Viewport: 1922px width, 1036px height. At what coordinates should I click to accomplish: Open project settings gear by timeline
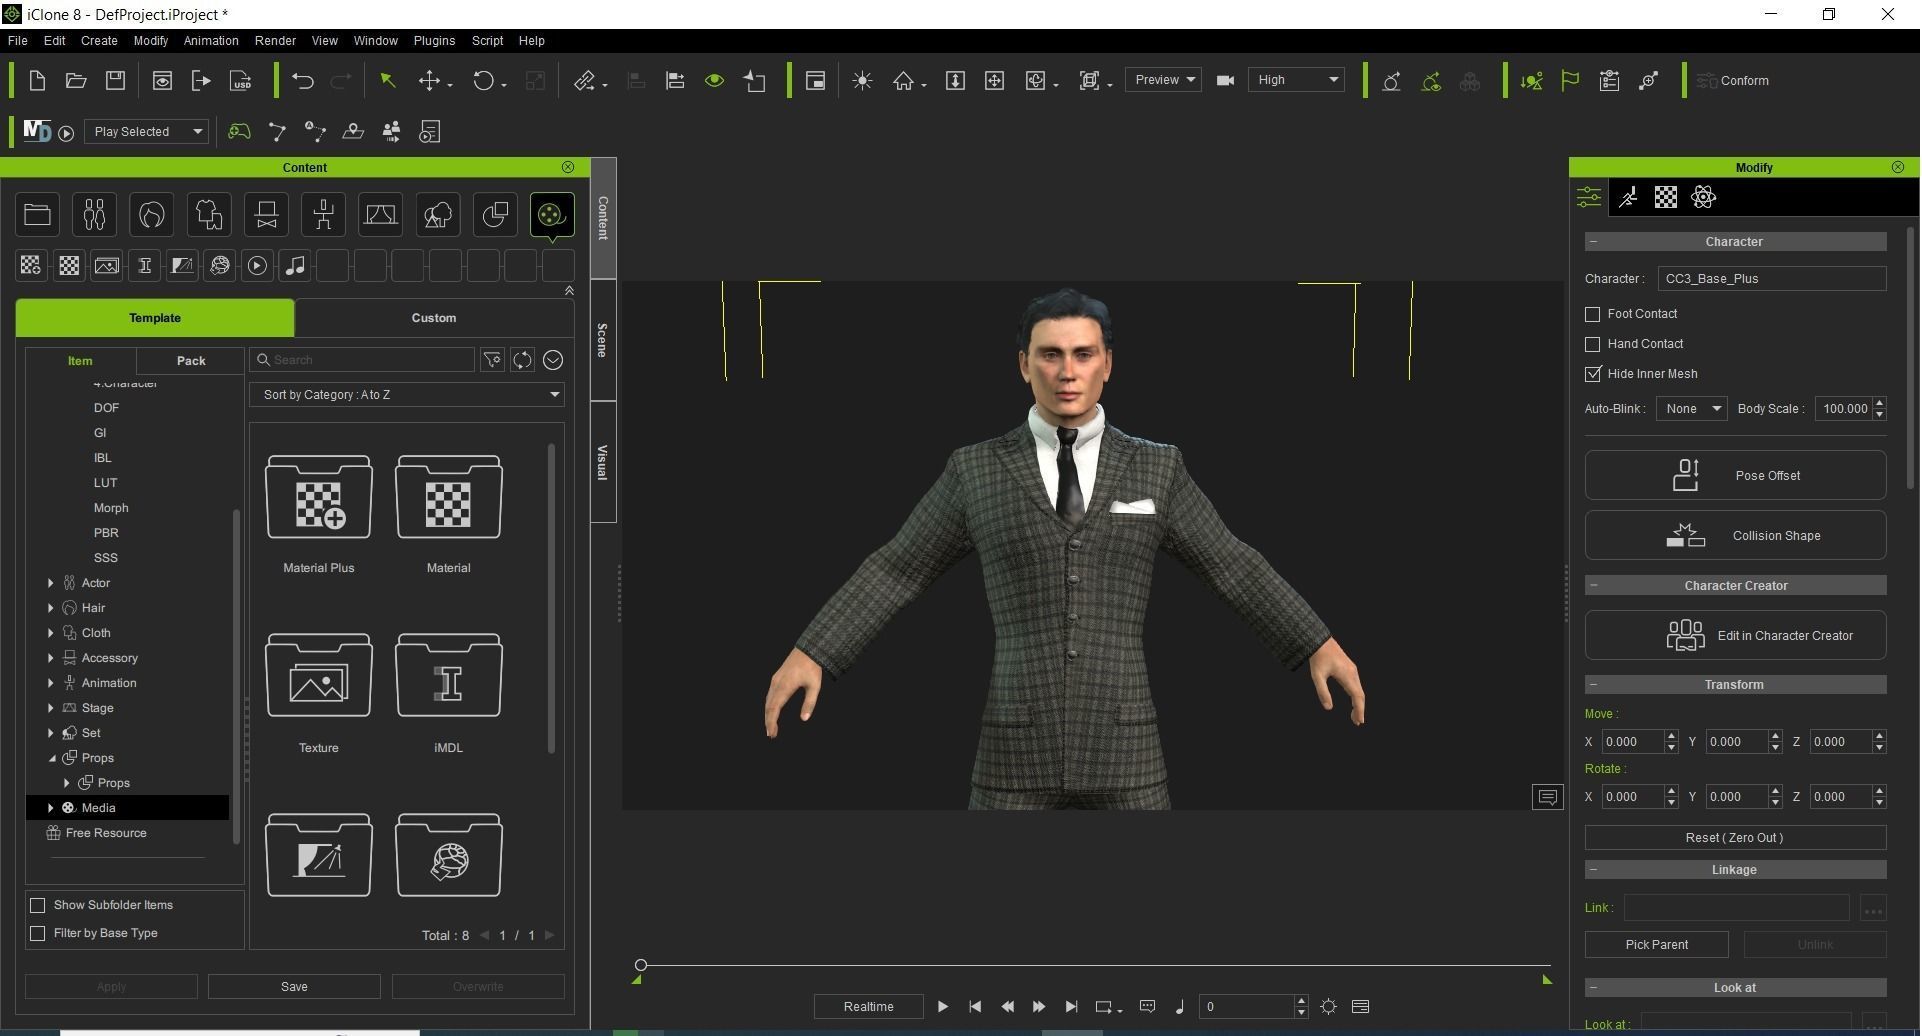pyautogui.click(x=1328, y=1007)
